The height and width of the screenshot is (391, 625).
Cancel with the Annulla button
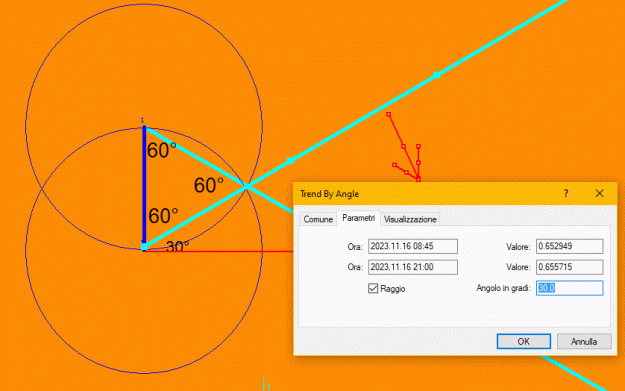pyautogui.click(x=584, y=342)
